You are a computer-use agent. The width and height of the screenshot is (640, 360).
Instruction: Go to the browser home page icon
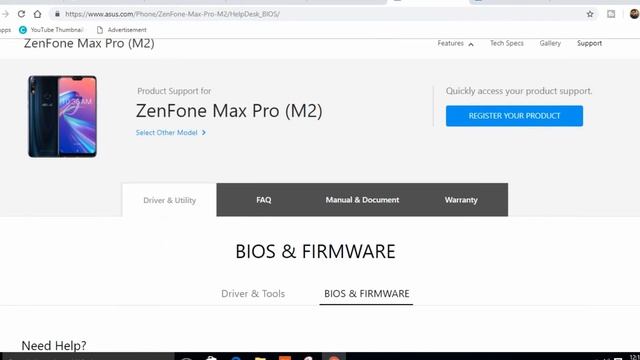38,14
